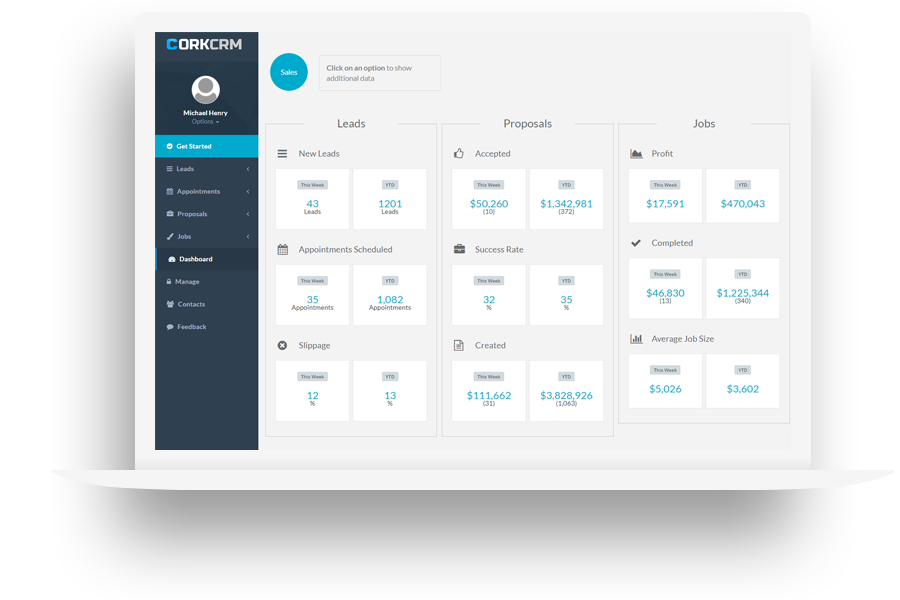Screen dimensions: 900x600
Task: Expand the Appointments sidebar submenu arrow
Action: [x=248, y=192]
